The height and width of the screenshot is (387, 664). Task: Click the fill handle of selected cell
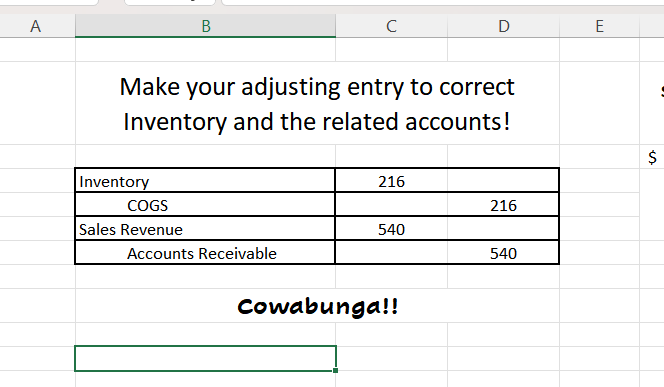pos(335,370)
